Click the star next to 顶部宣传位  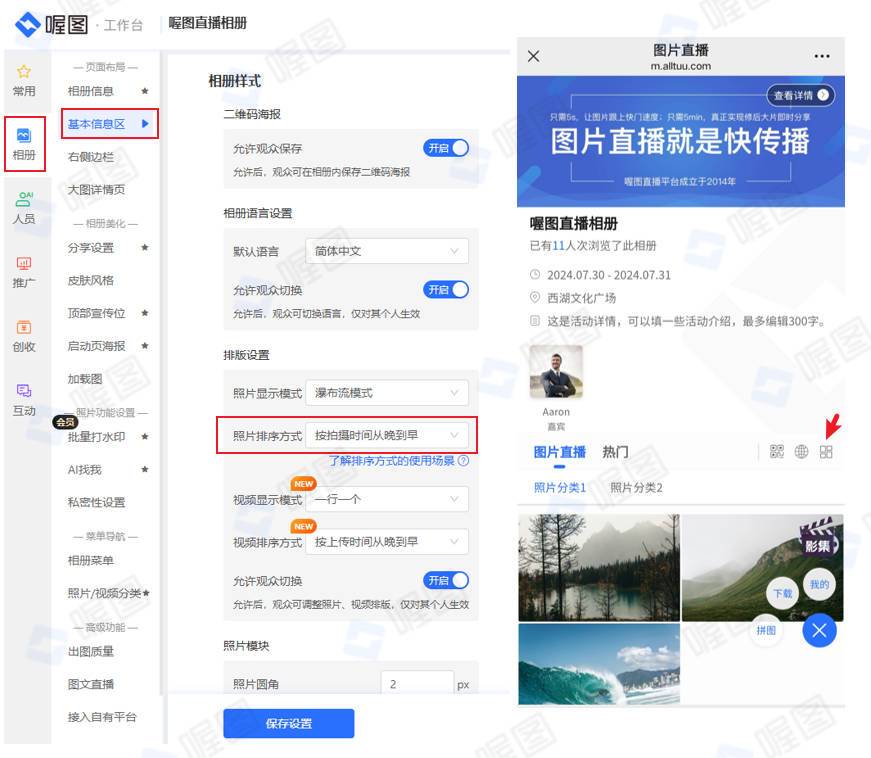coord(145,313)
